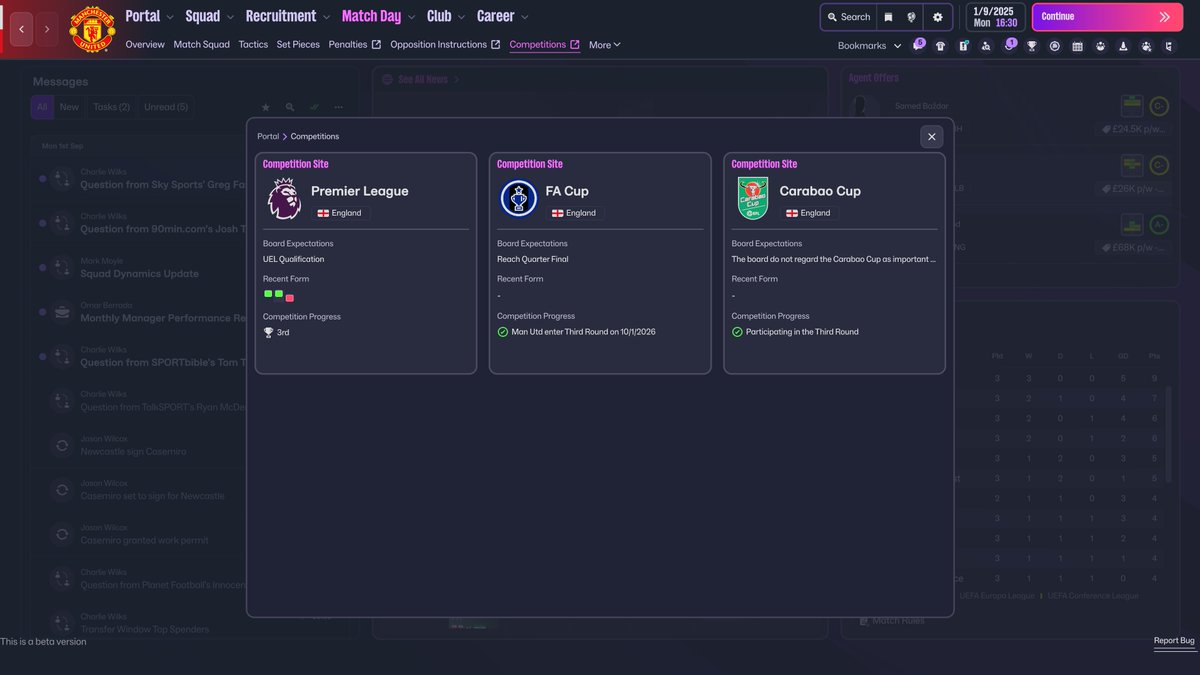Click the magnifier icon in Messages panel
Viewport: 1200px width, 675px height.
coord(290,107)
